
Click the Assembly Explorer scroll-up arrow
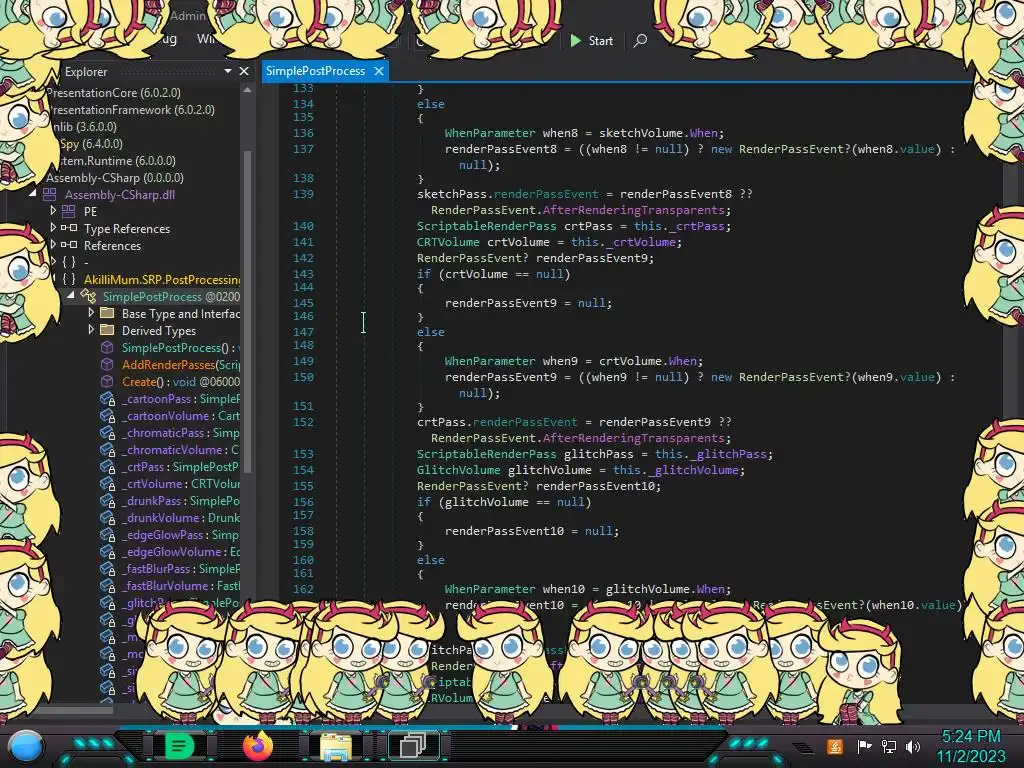247,90
